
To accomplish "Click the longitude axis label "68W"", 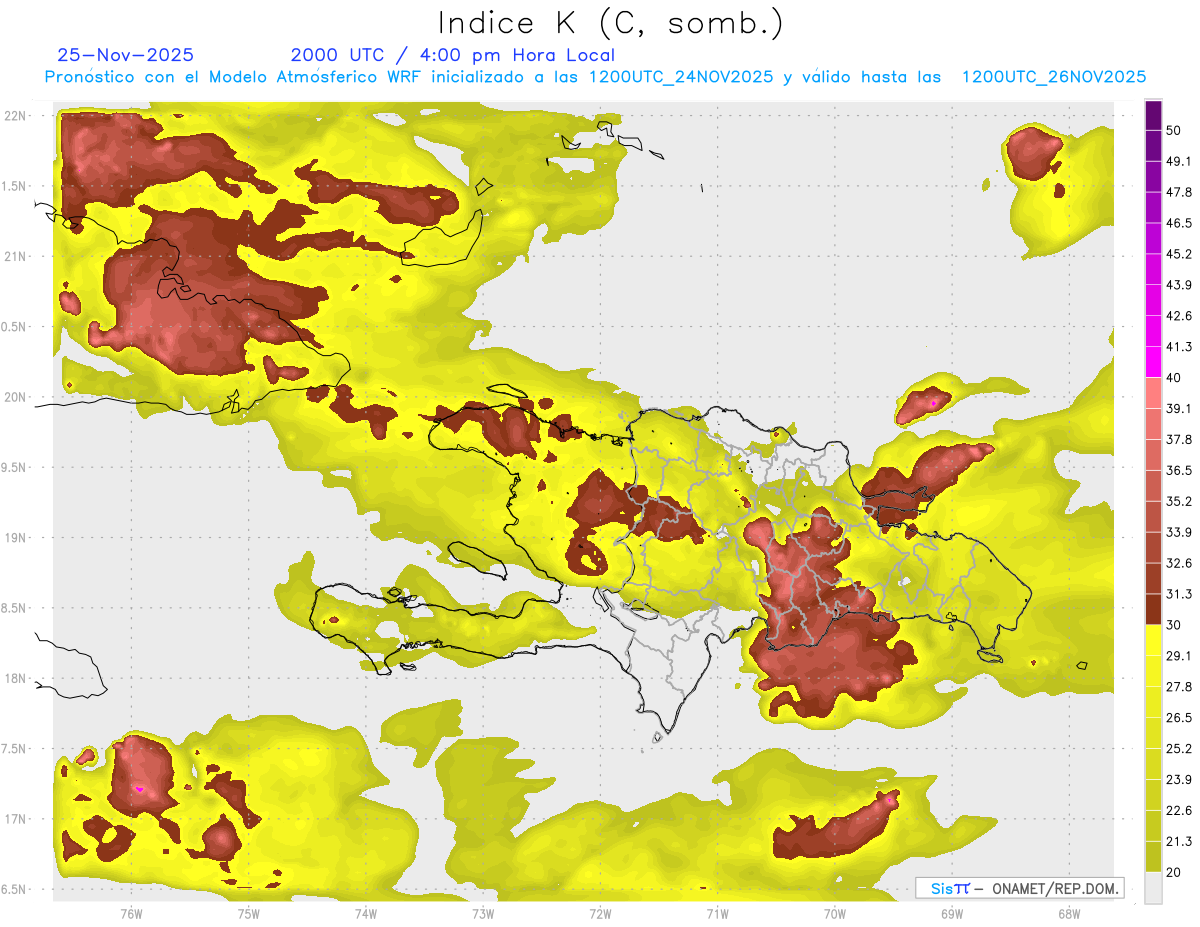I will click(x=1068, y=914).
